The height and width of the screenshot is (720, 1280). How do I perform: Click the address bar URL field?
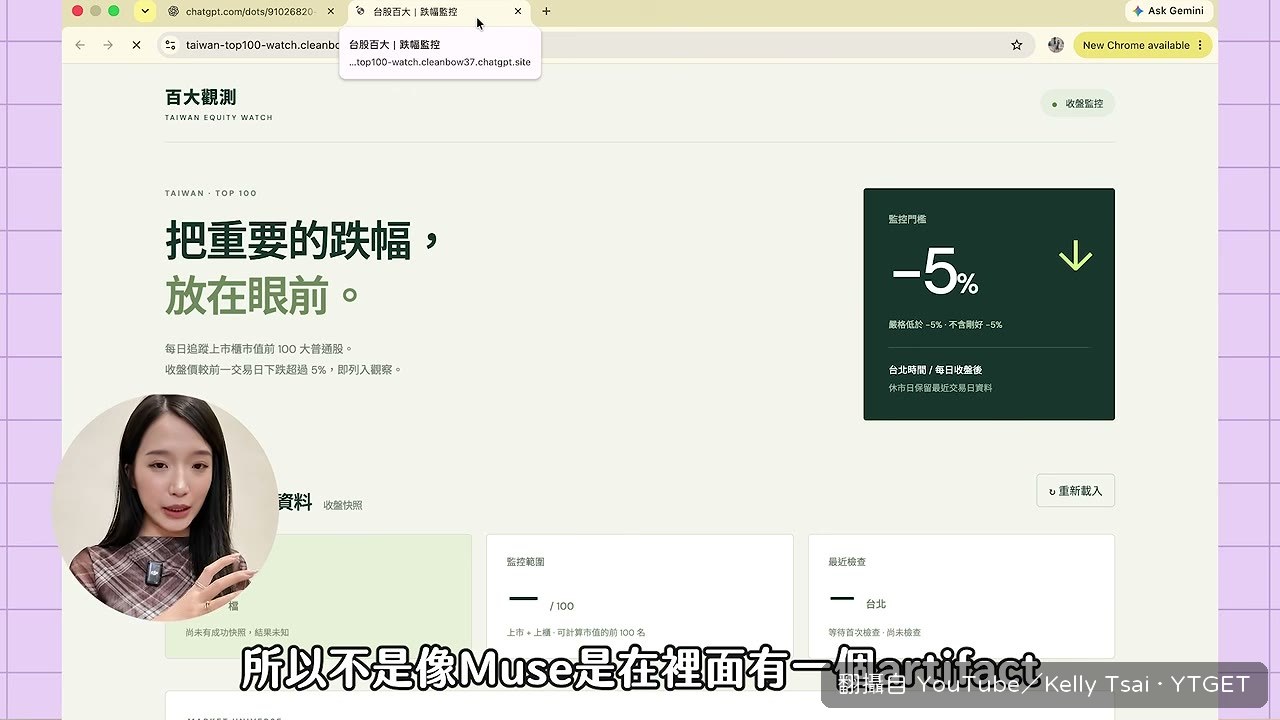coord(598,45)
